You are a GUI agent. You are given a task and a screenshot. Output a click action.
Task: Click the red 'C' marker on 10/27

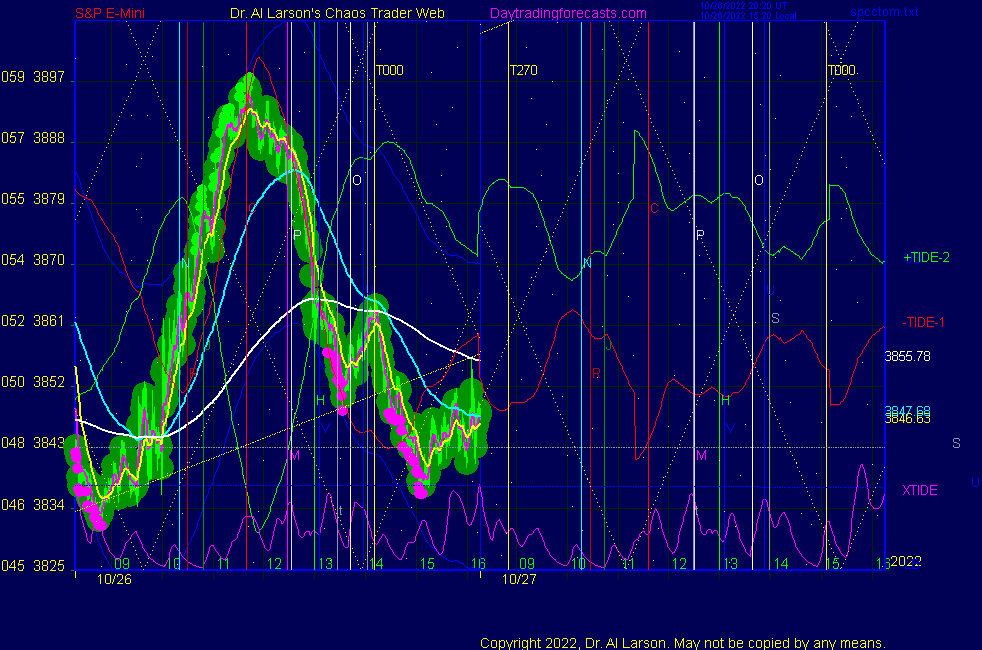coord(654,208)
